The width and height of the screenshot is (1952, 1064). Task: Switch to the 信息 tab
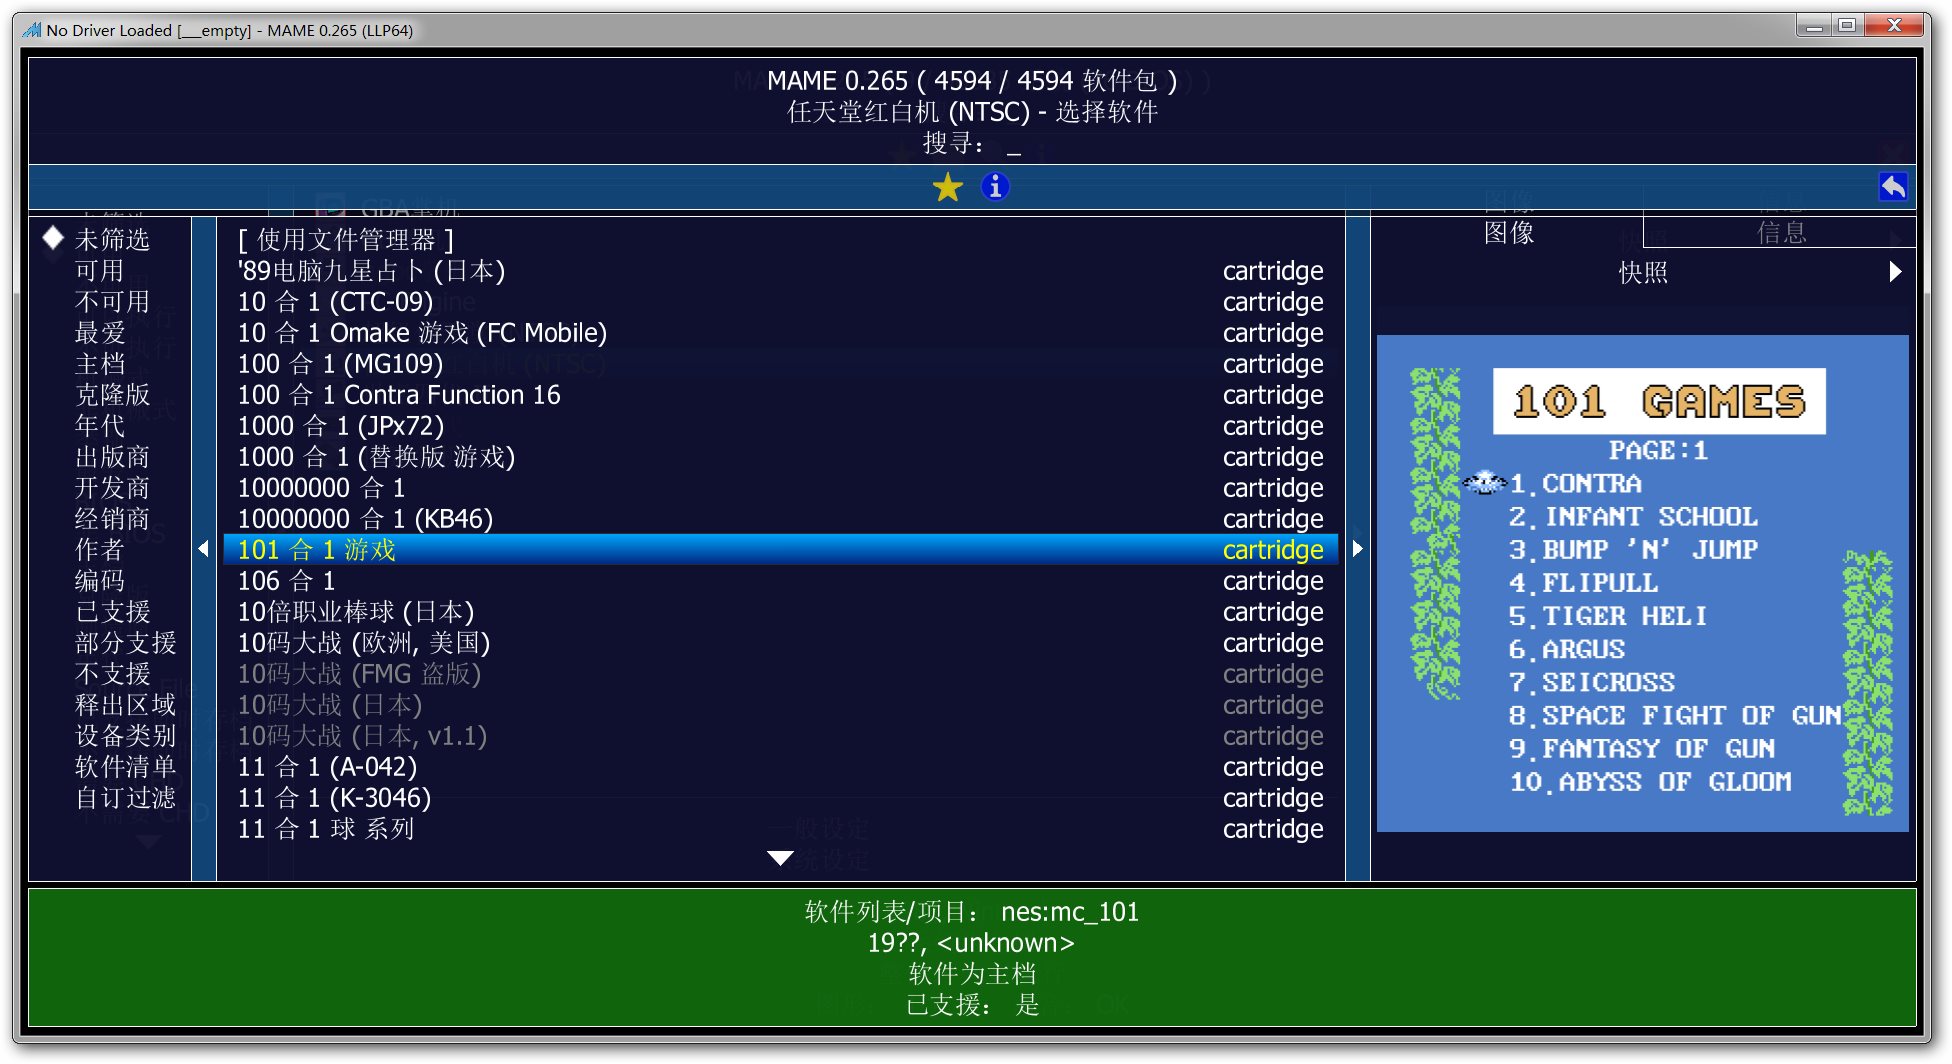[1780, 233]
